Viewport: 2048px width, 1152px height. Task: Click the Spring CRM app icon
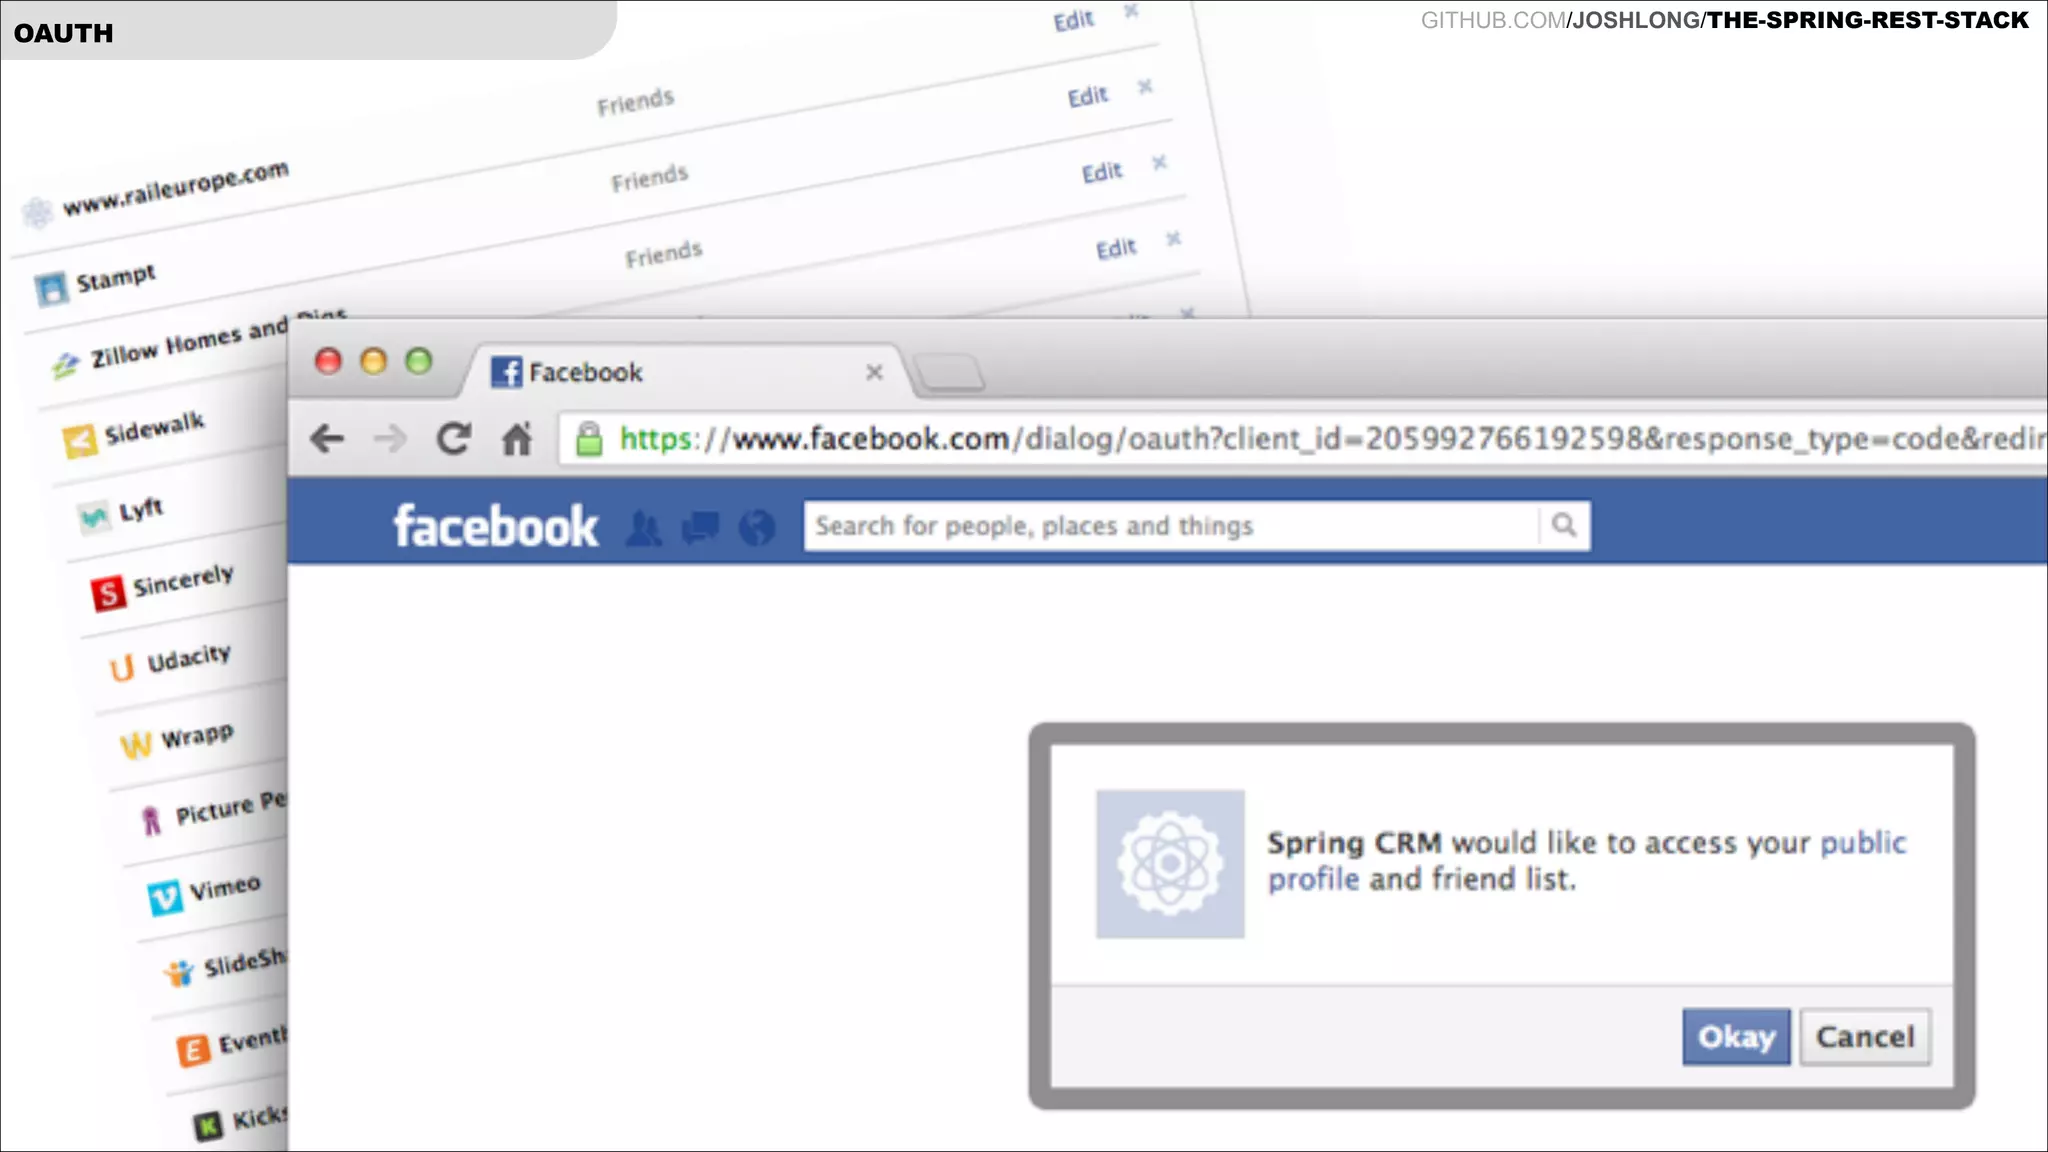pos(1170,864)
